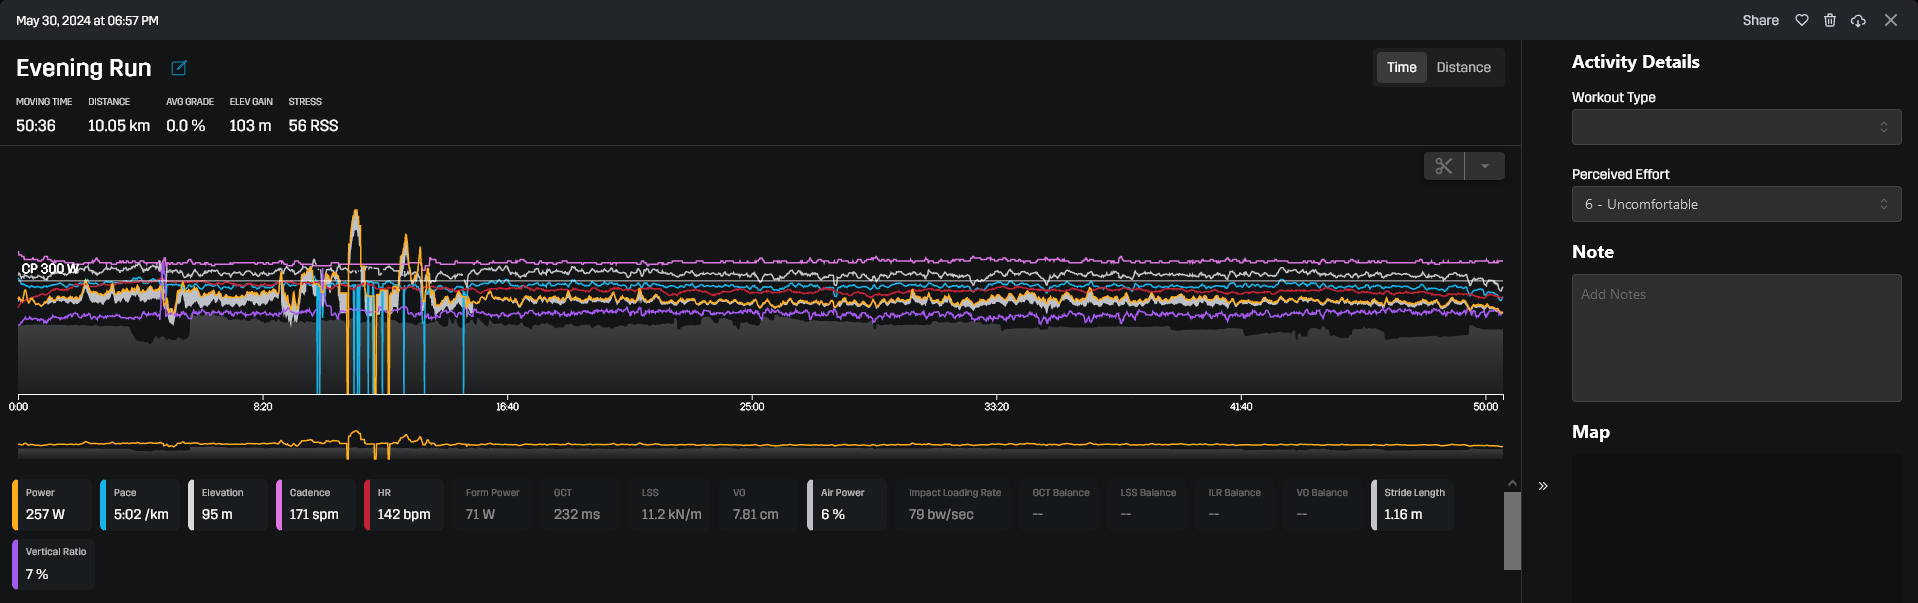Click the metrics panel vertical scrollbar

coord(1512,530)
